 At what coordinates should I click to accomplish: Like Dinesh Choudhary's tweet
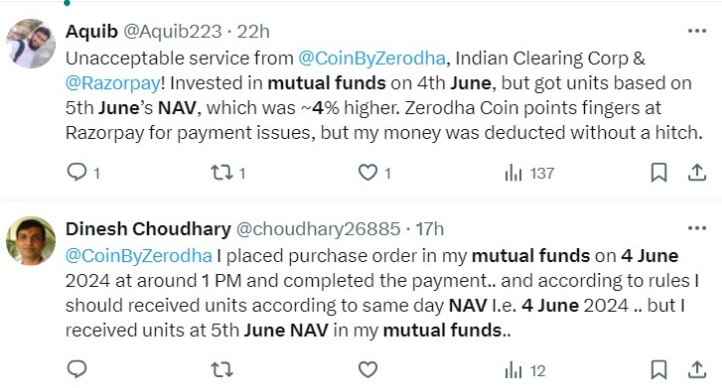click(x=368, y=370)
